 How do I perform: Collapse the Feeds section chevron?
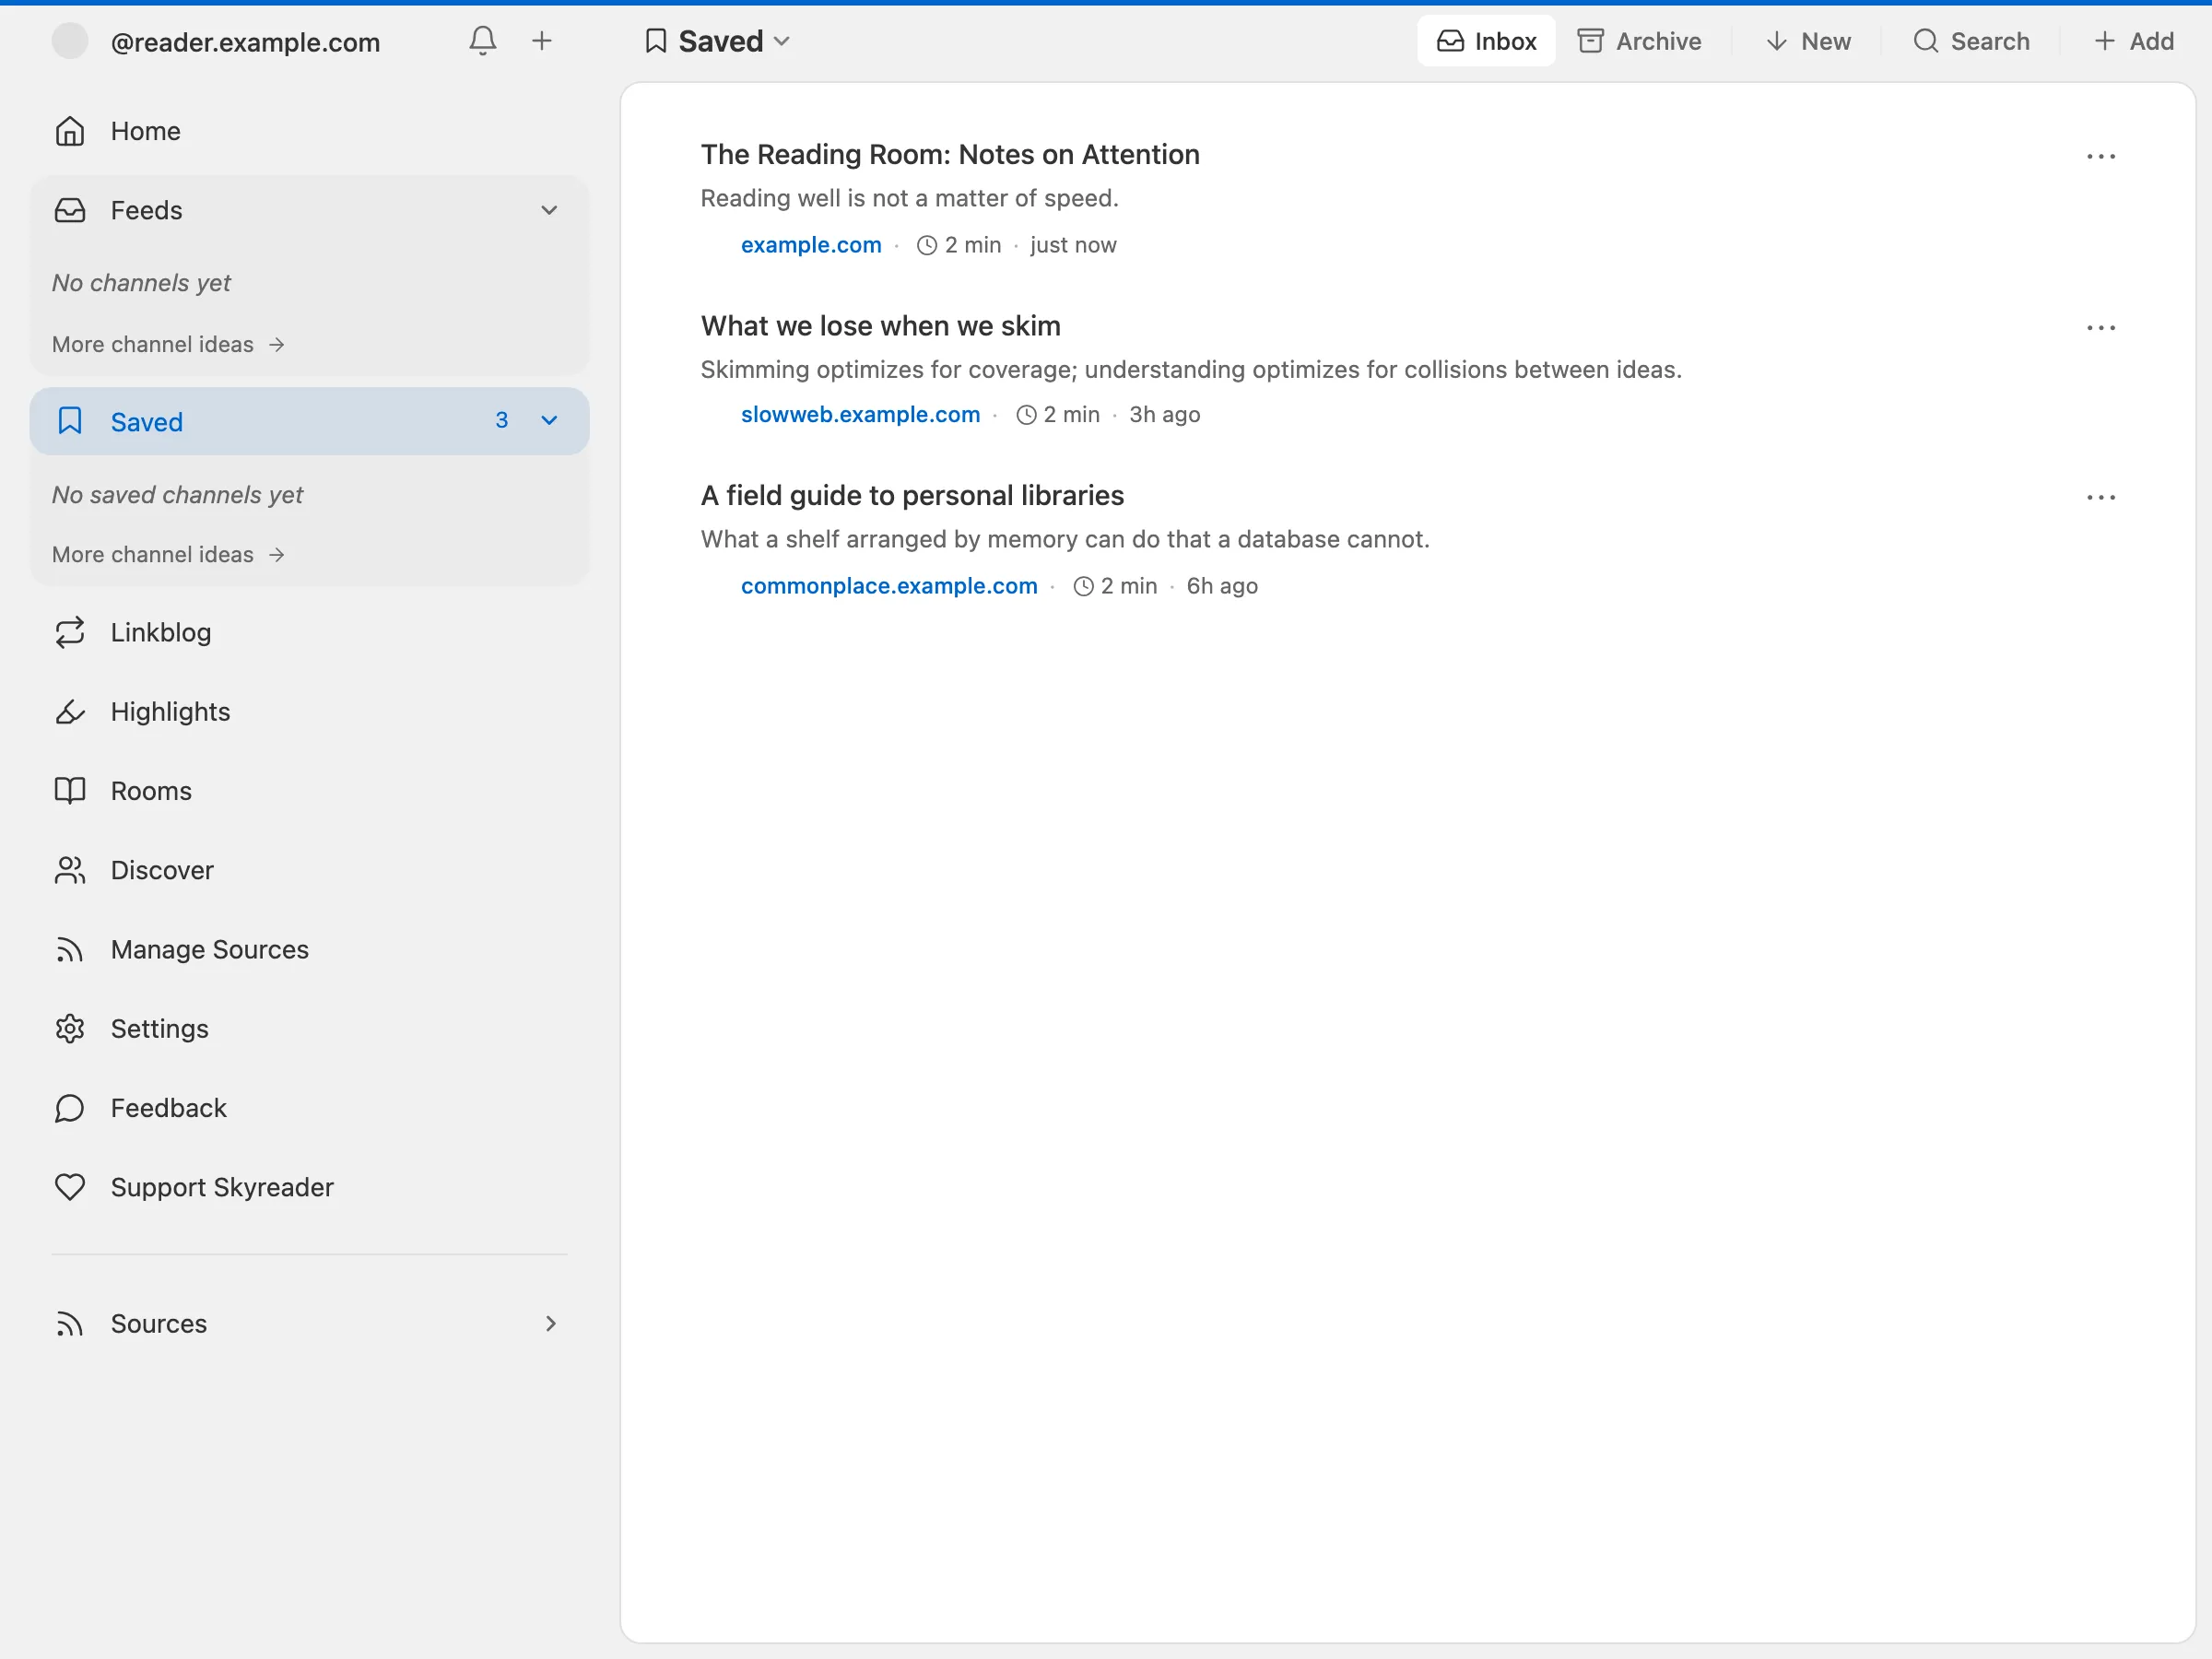(x=549, y=210)
